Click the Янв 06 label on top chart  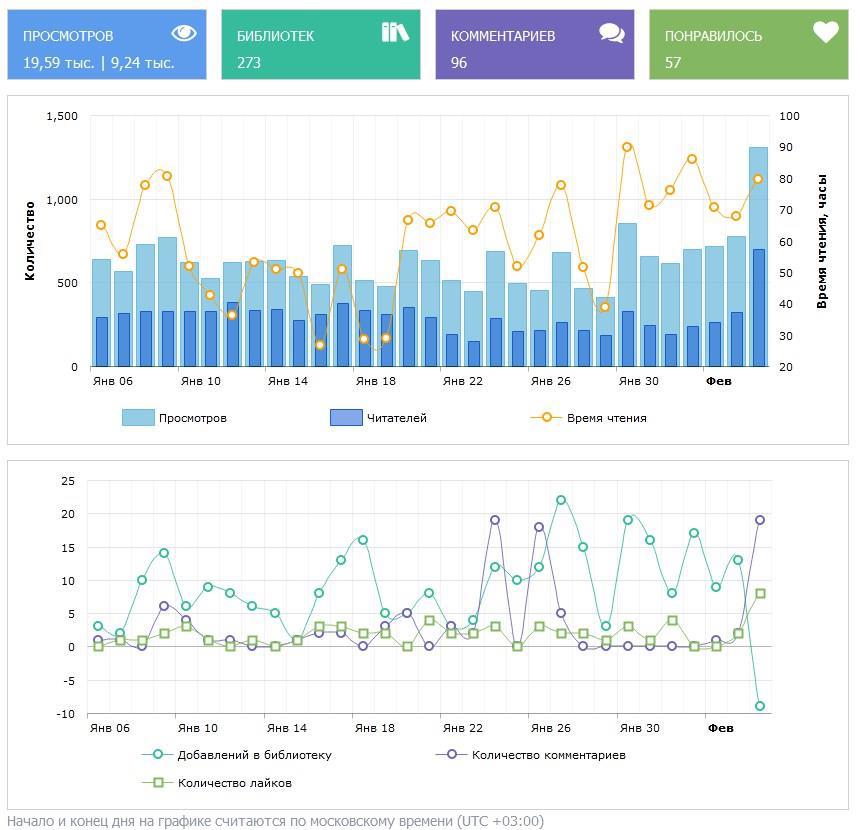pyautogui.click(x=112, y=381)
